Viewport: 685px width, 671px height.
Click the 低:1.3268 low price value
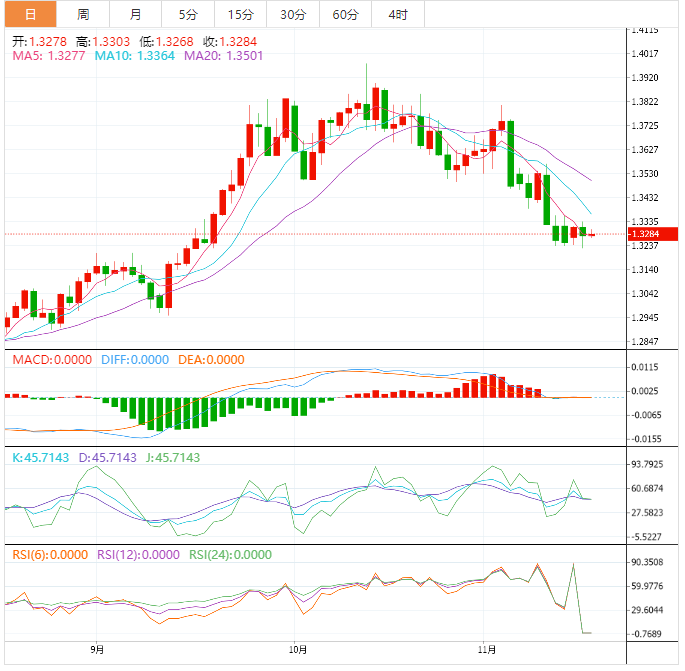click(x=166, y=42)
